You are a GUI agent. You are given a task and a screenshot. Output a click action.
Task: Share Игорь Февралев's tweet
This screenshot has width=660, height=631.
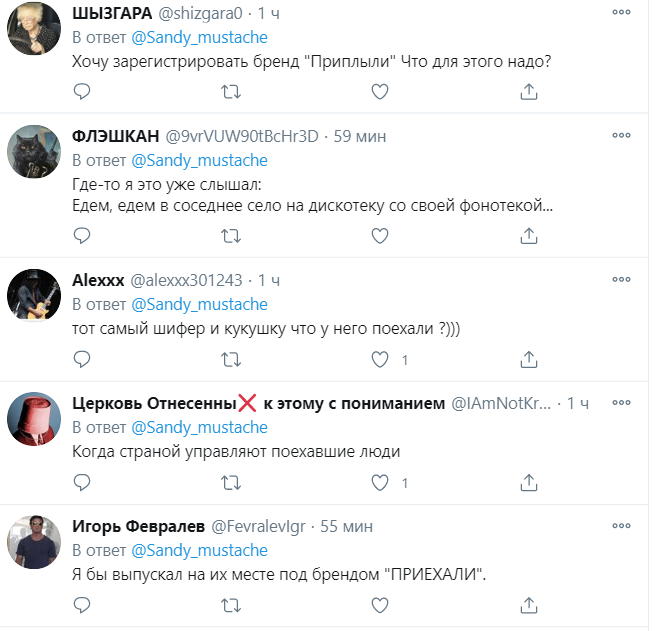click(x=529, y=605)
